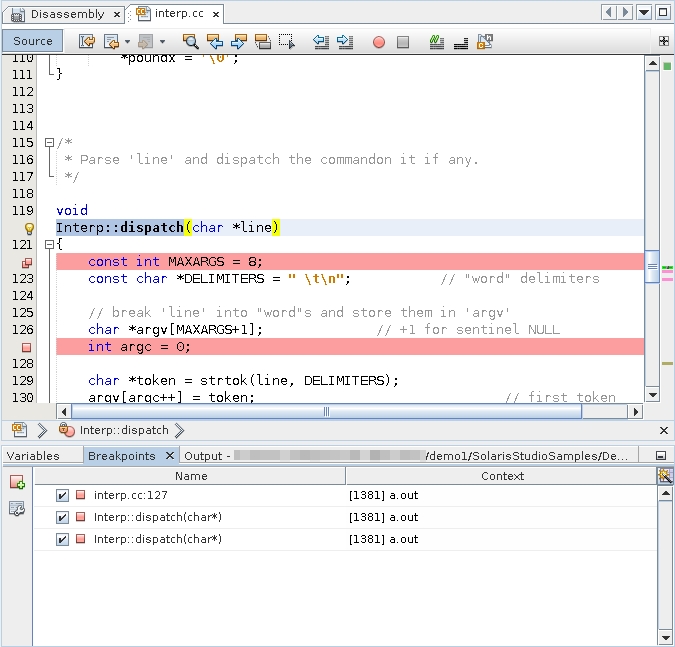Click the change visible columns icon

tap(665, 476)
